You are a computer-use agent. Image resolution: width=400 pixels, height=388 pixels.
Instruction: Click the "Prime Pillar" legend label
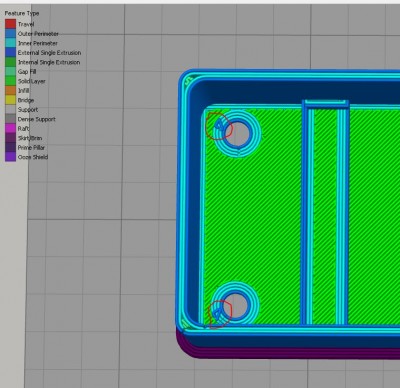click(31, 148)
